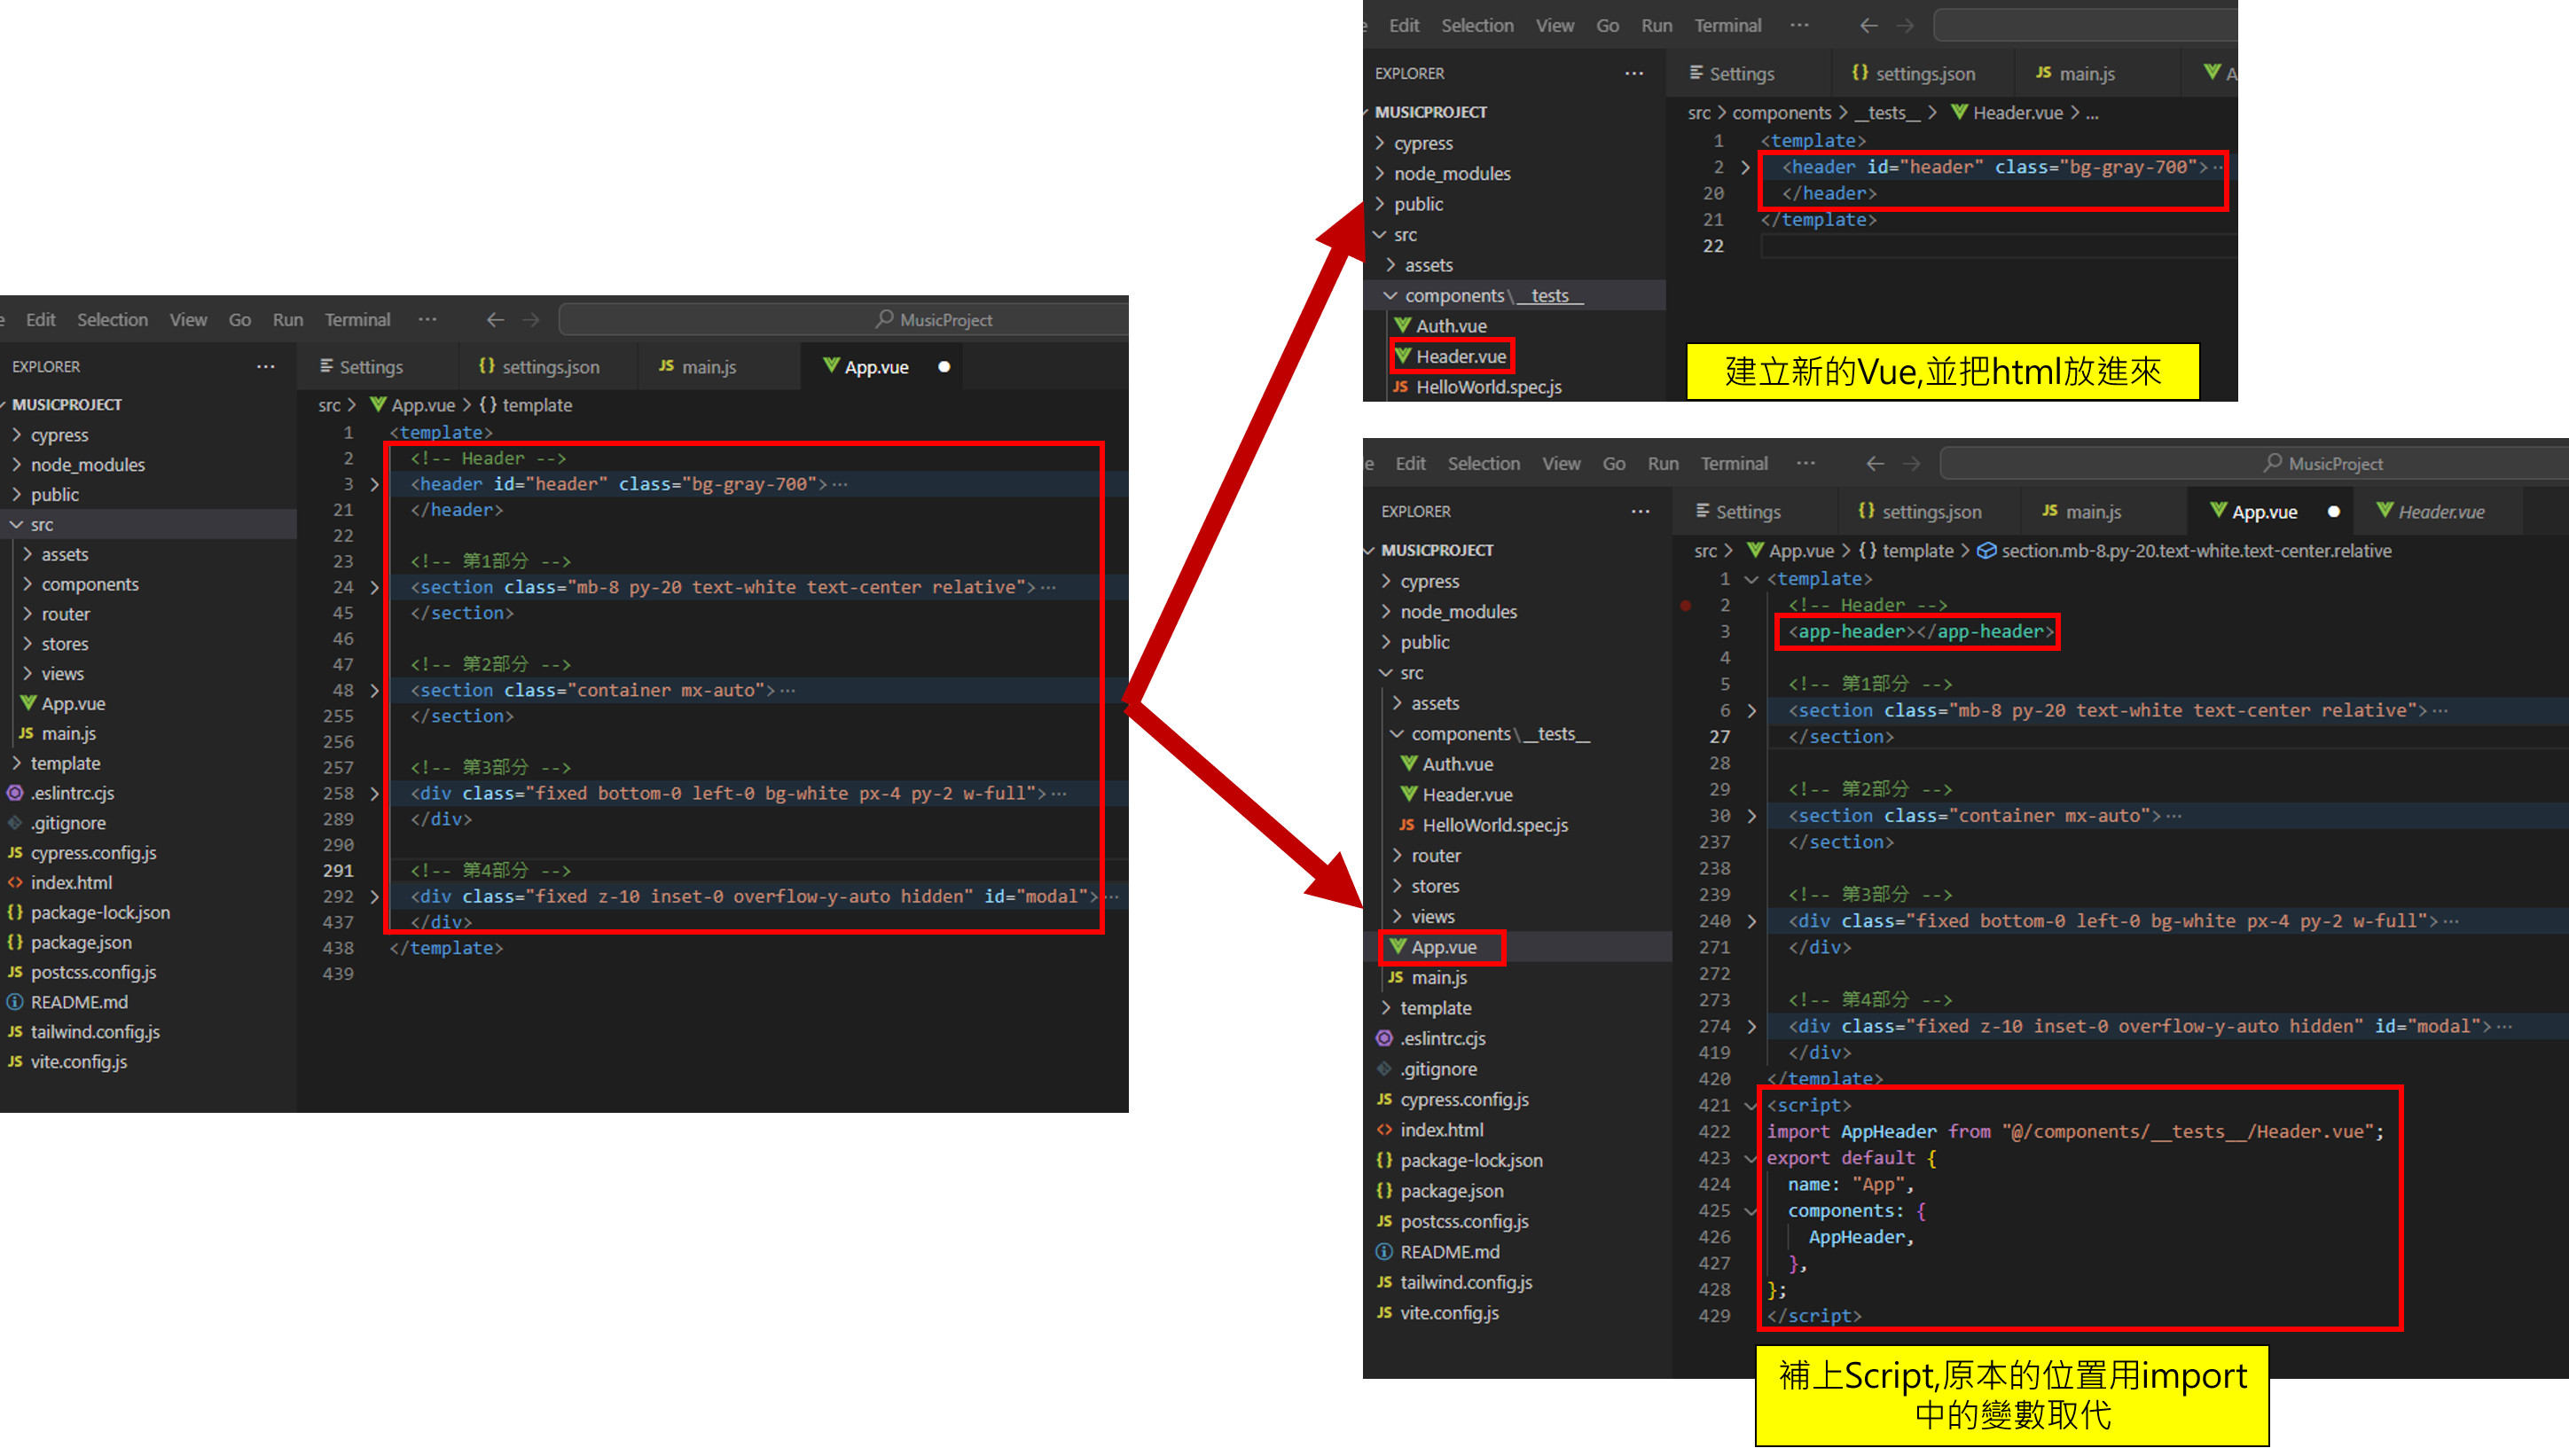Open Explorer more actions in left window

click(x=266, y=367)
